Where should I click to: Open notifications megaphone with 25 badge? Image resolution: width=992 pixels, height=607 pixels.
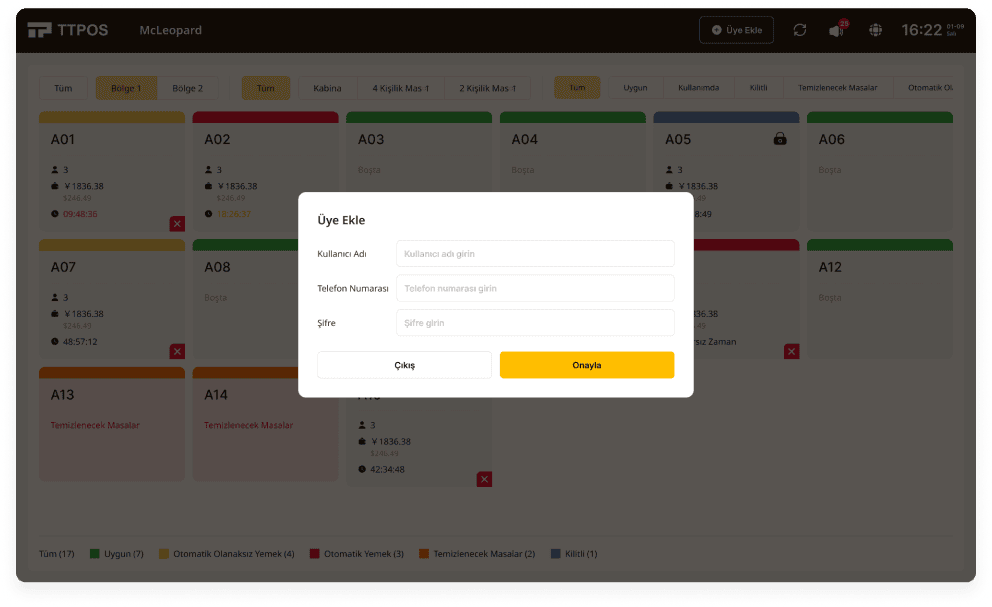(836, 30)
